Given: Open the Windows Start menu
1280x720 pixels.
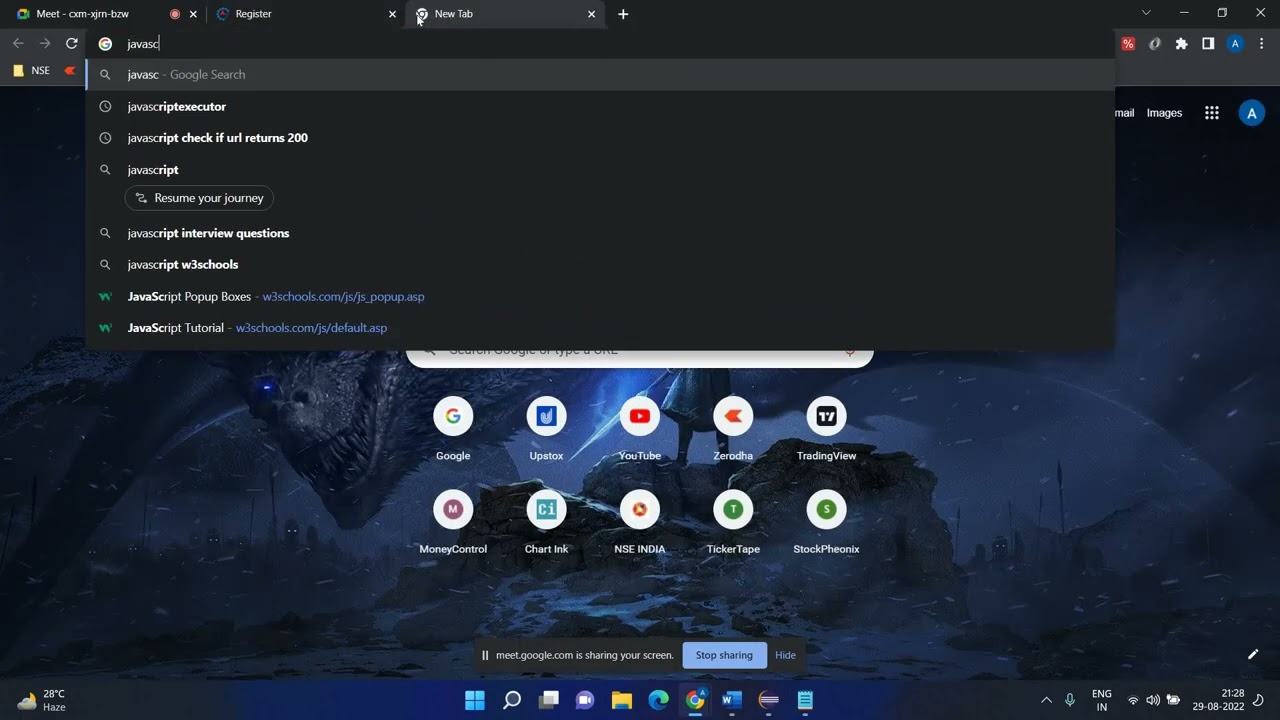Looking at the screenshot, I should coord(475,700).
